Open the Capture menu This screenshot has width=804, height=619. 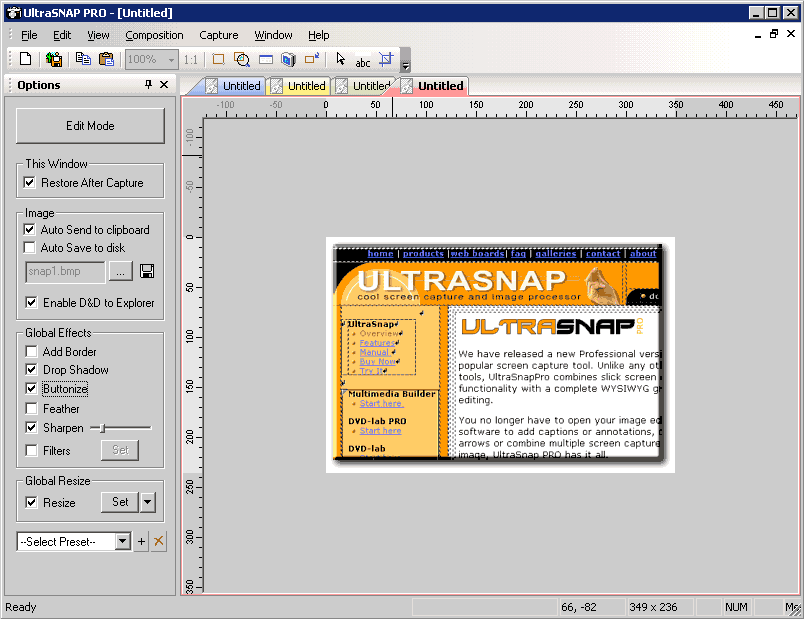click(x=219, y=35)
